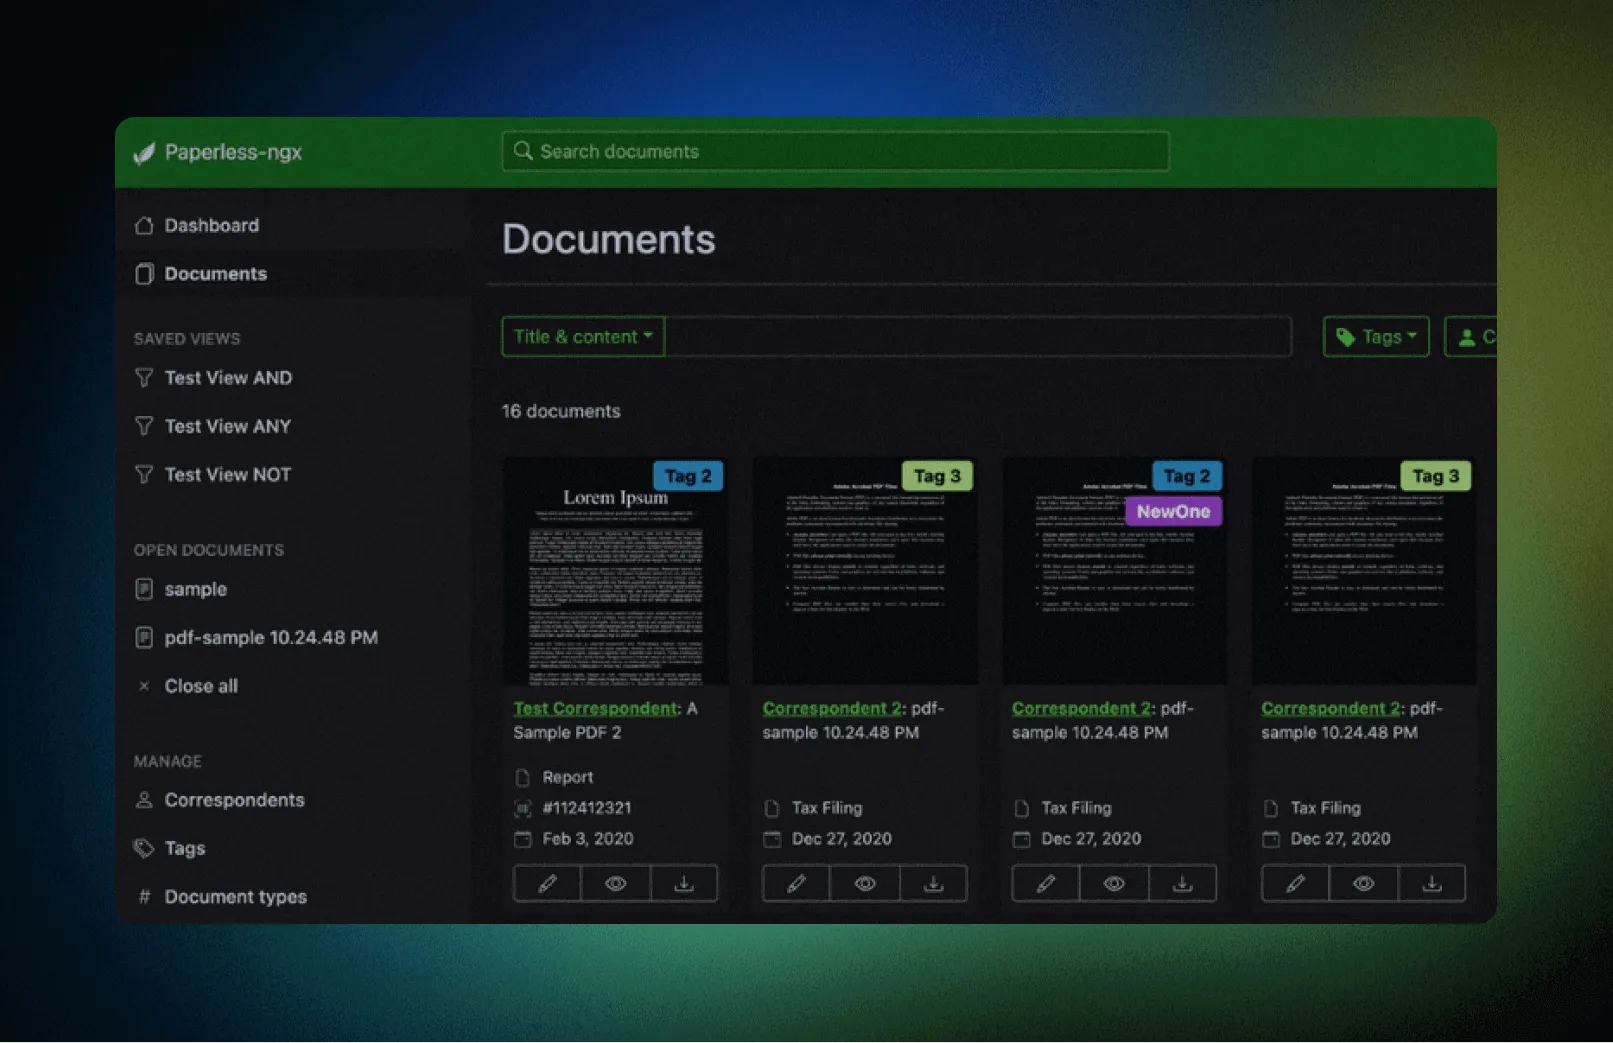
Task: Click the search magnifier icon
Action: [x=522, y=151]
